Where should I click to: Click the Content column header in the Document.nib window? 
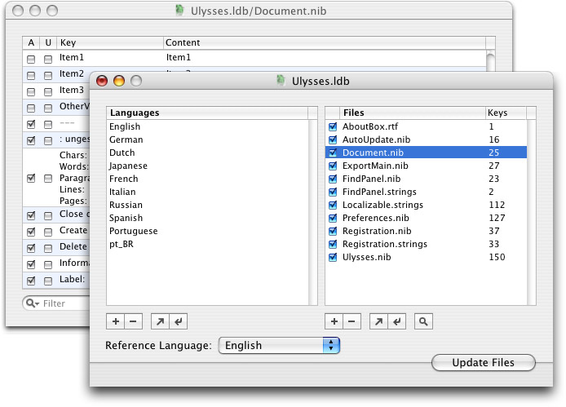click(x=324, y=43)
